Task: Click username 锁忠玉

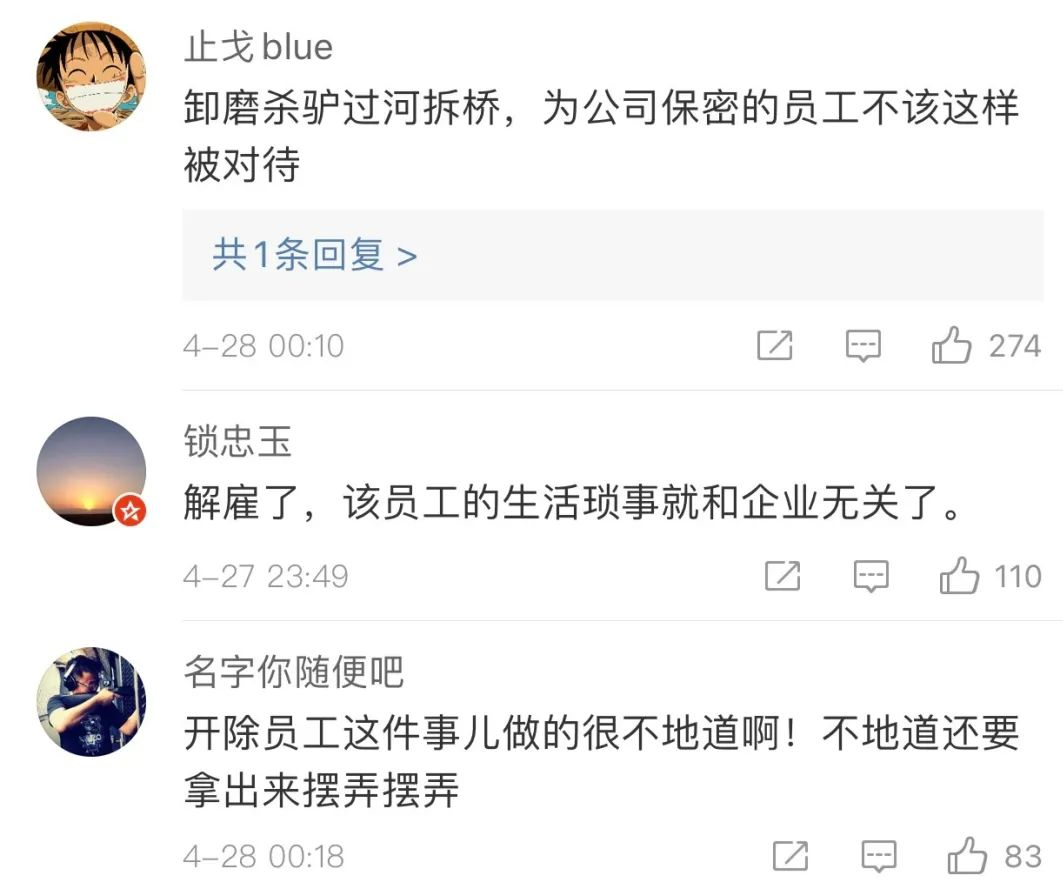Action: (x=238, y=441)
